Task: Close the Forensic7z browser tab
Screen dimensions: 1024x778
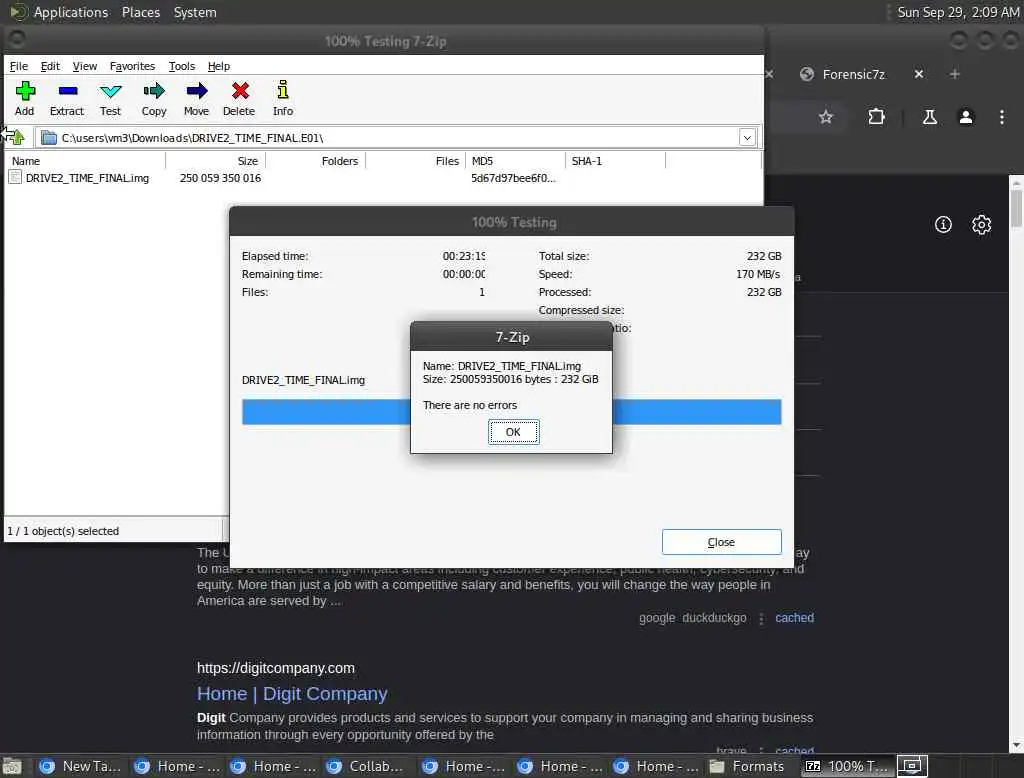Action: click(x=919, y=74)
